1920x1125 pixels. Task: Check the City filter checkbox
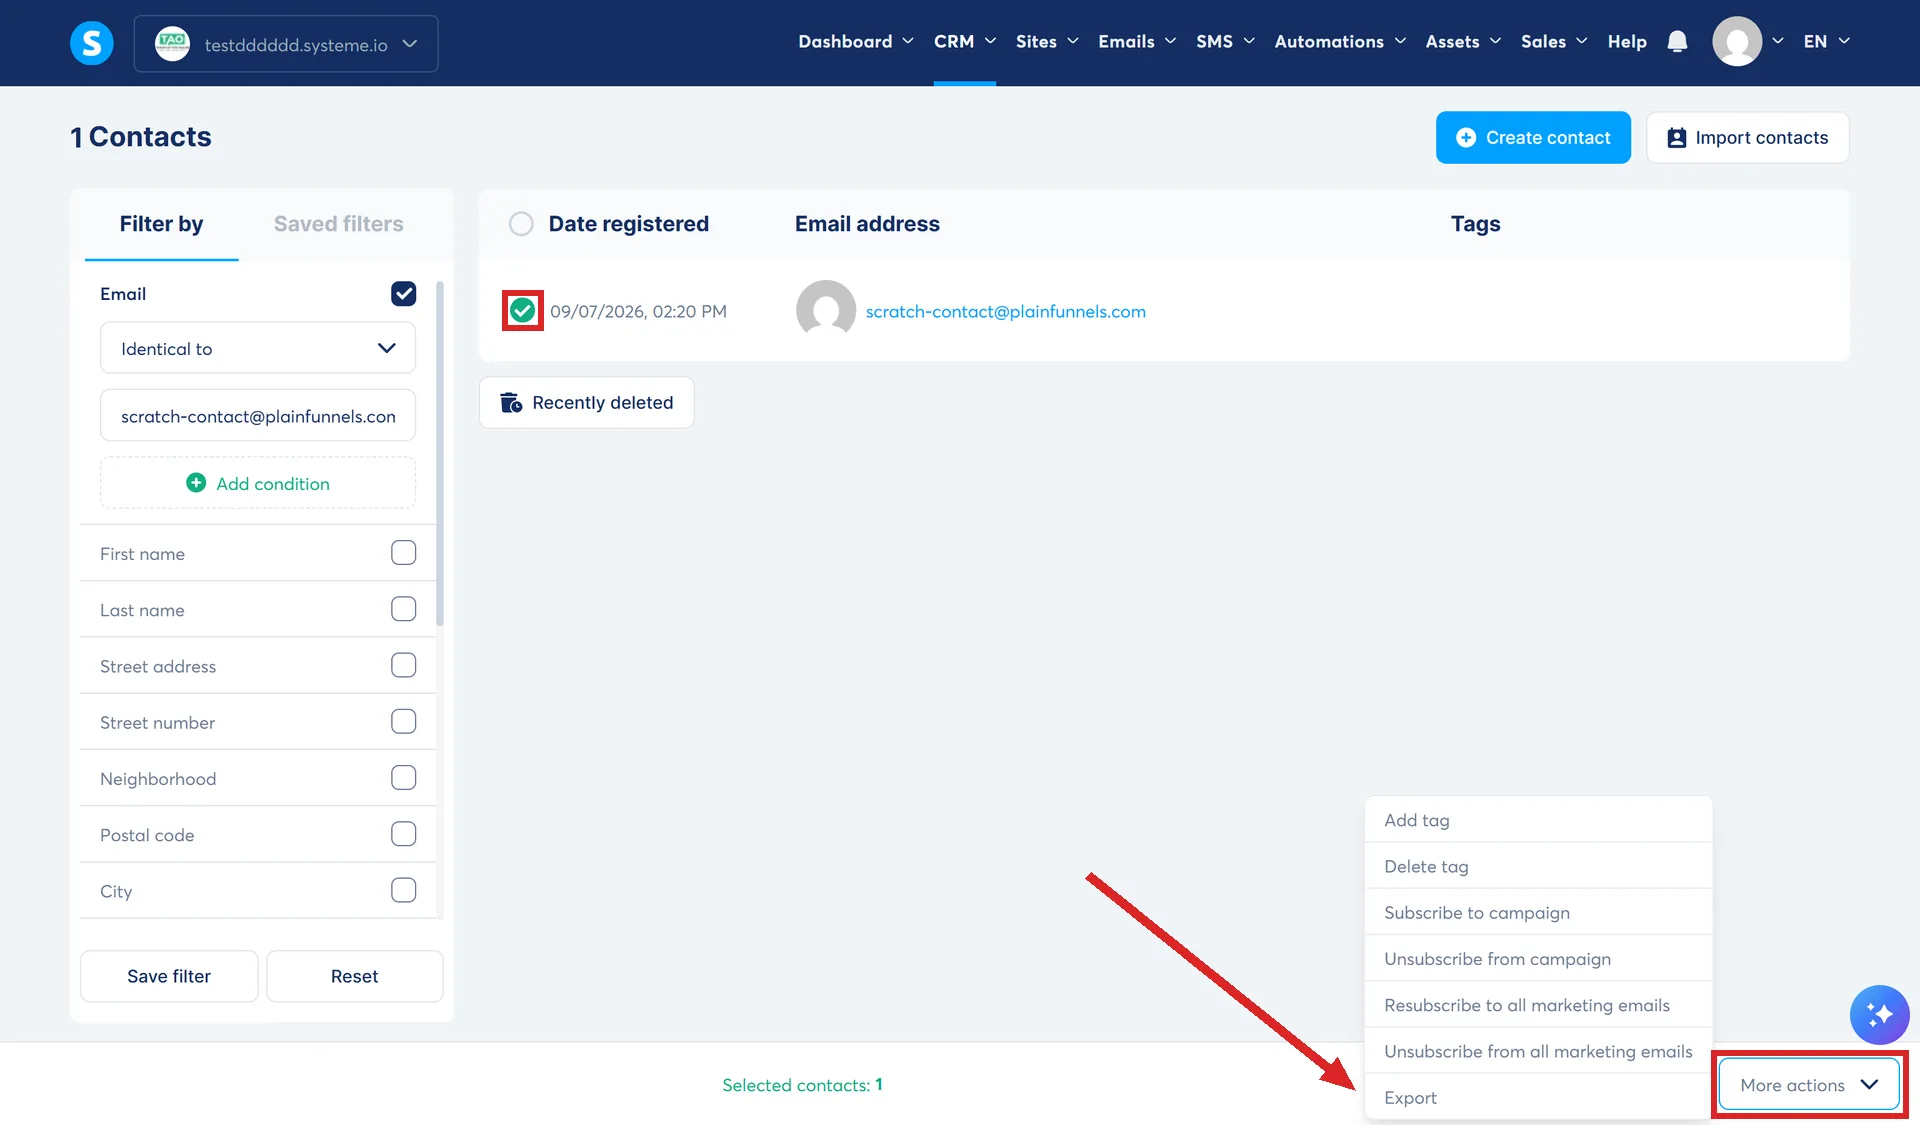point(403,889)
